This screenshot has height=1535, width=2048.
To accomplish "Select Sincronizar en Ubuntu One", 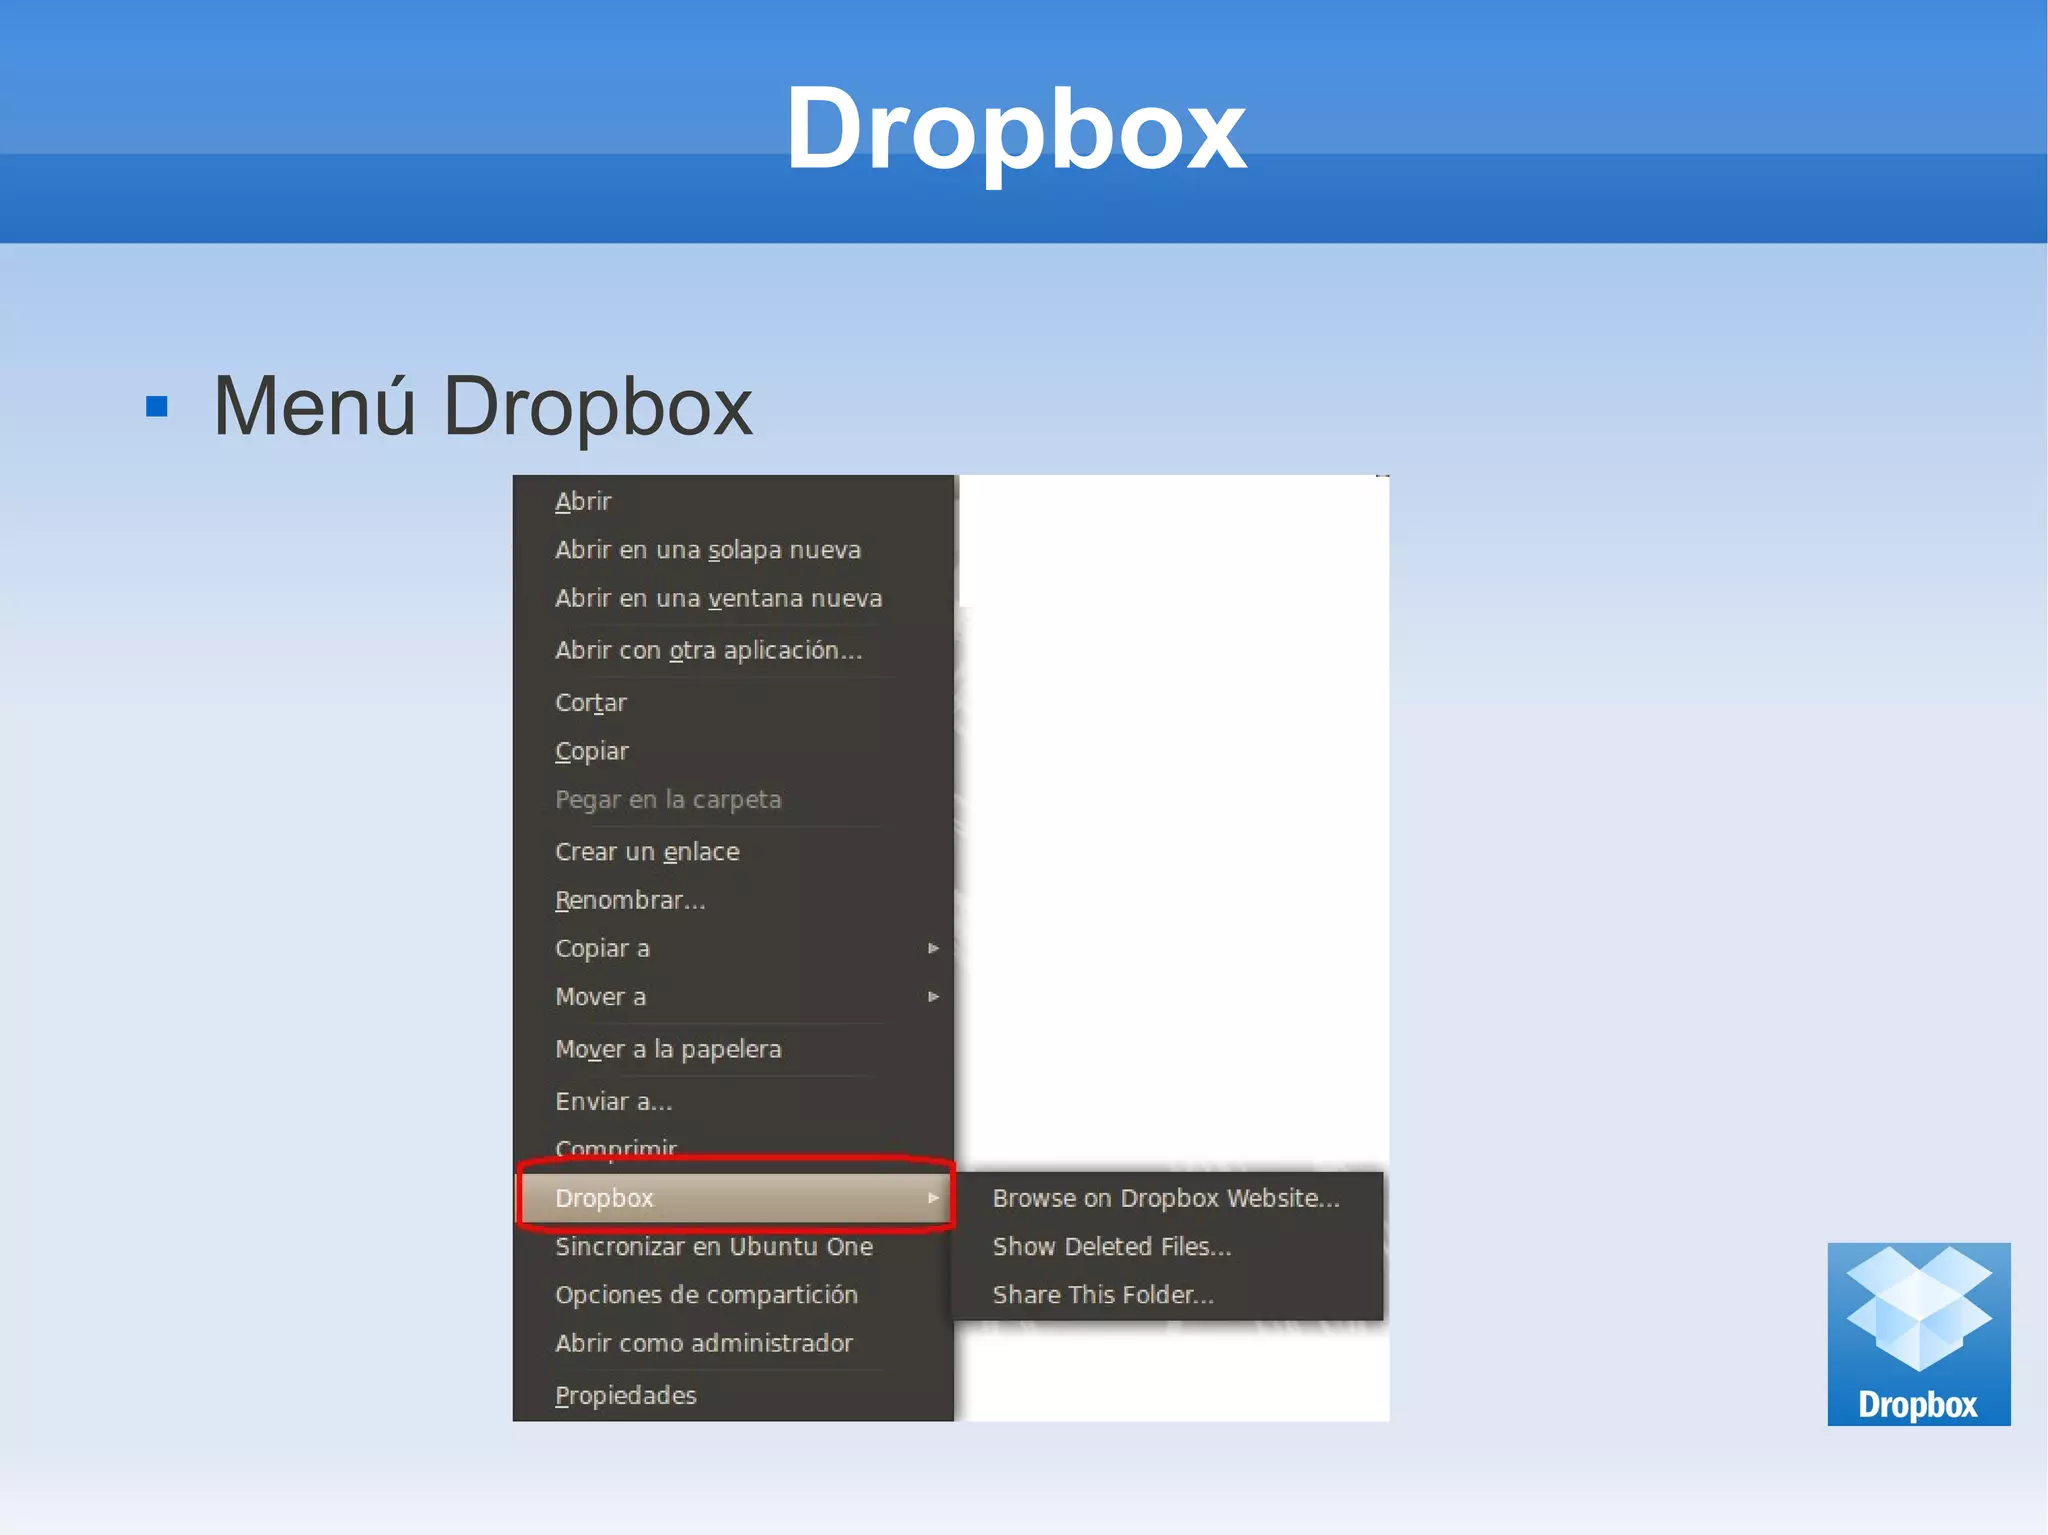I will click(x=733, y=1247).
